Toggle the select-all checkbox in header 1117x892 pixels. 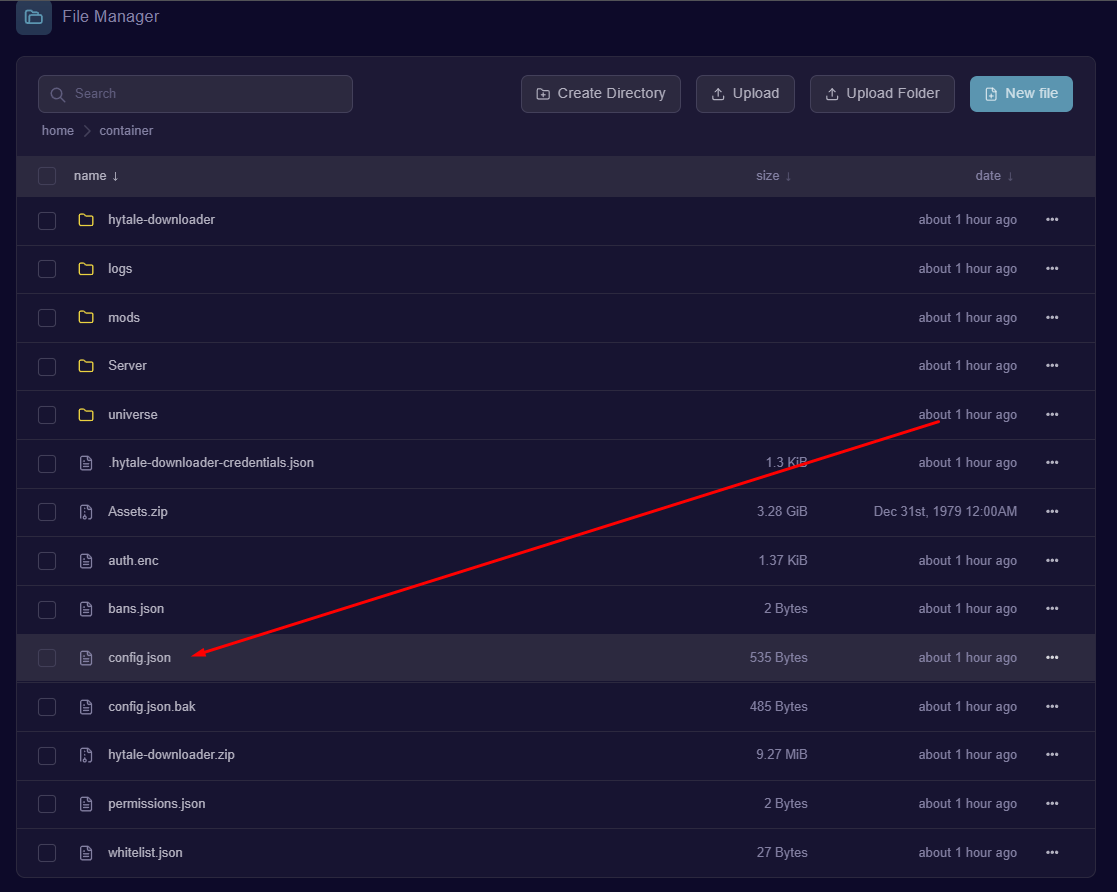pos(47,176)
